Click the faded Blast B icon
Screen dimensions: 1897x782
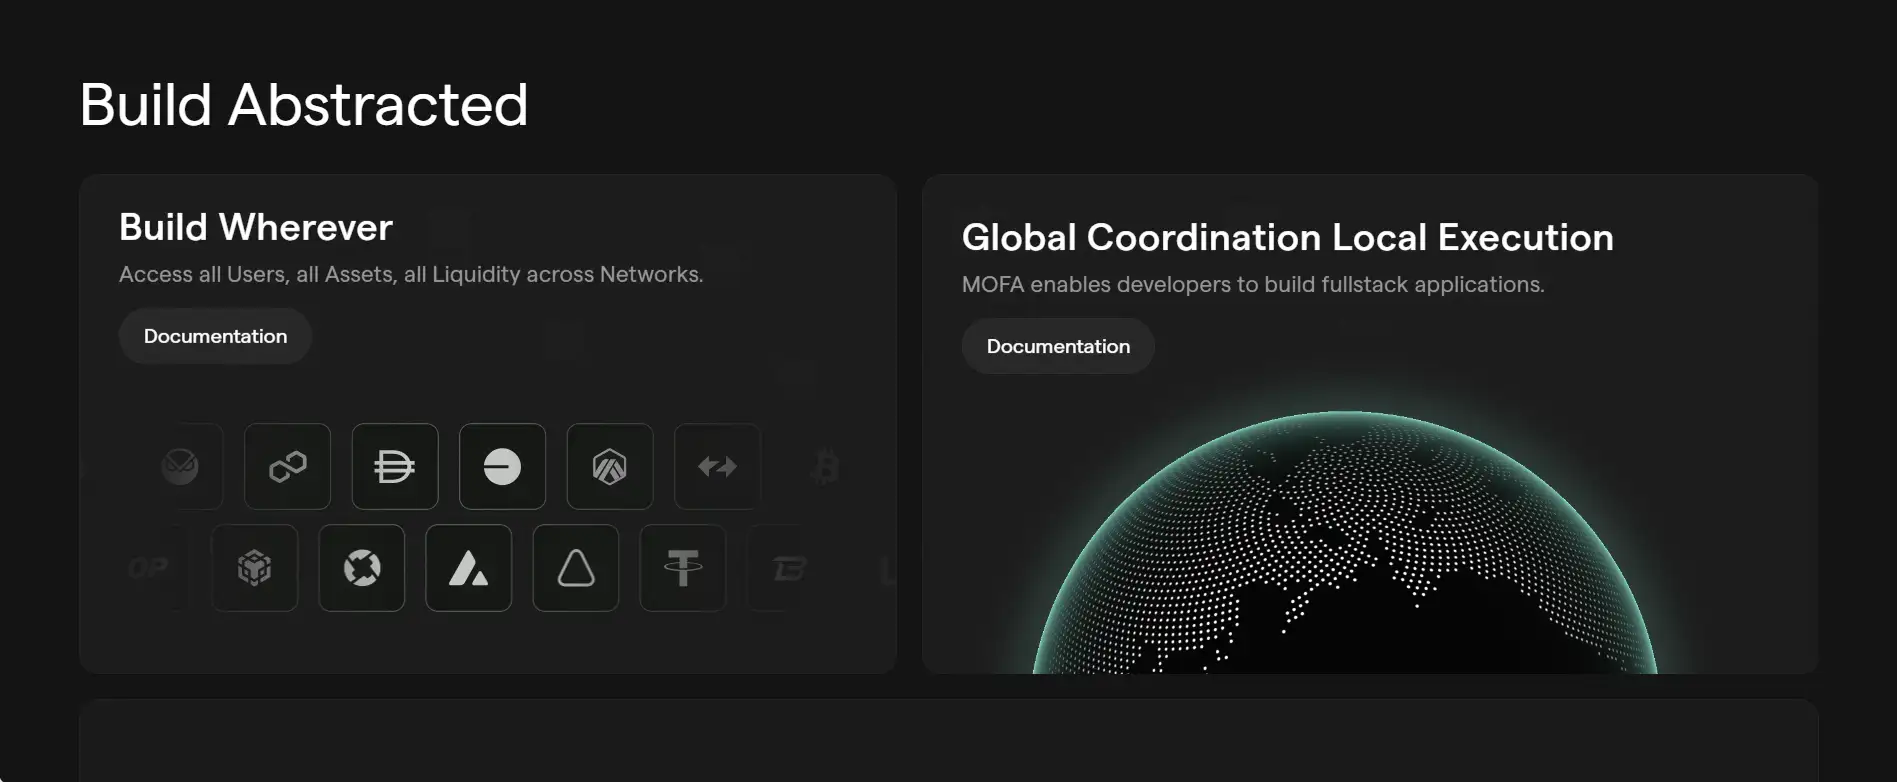(x=789, y=568)
